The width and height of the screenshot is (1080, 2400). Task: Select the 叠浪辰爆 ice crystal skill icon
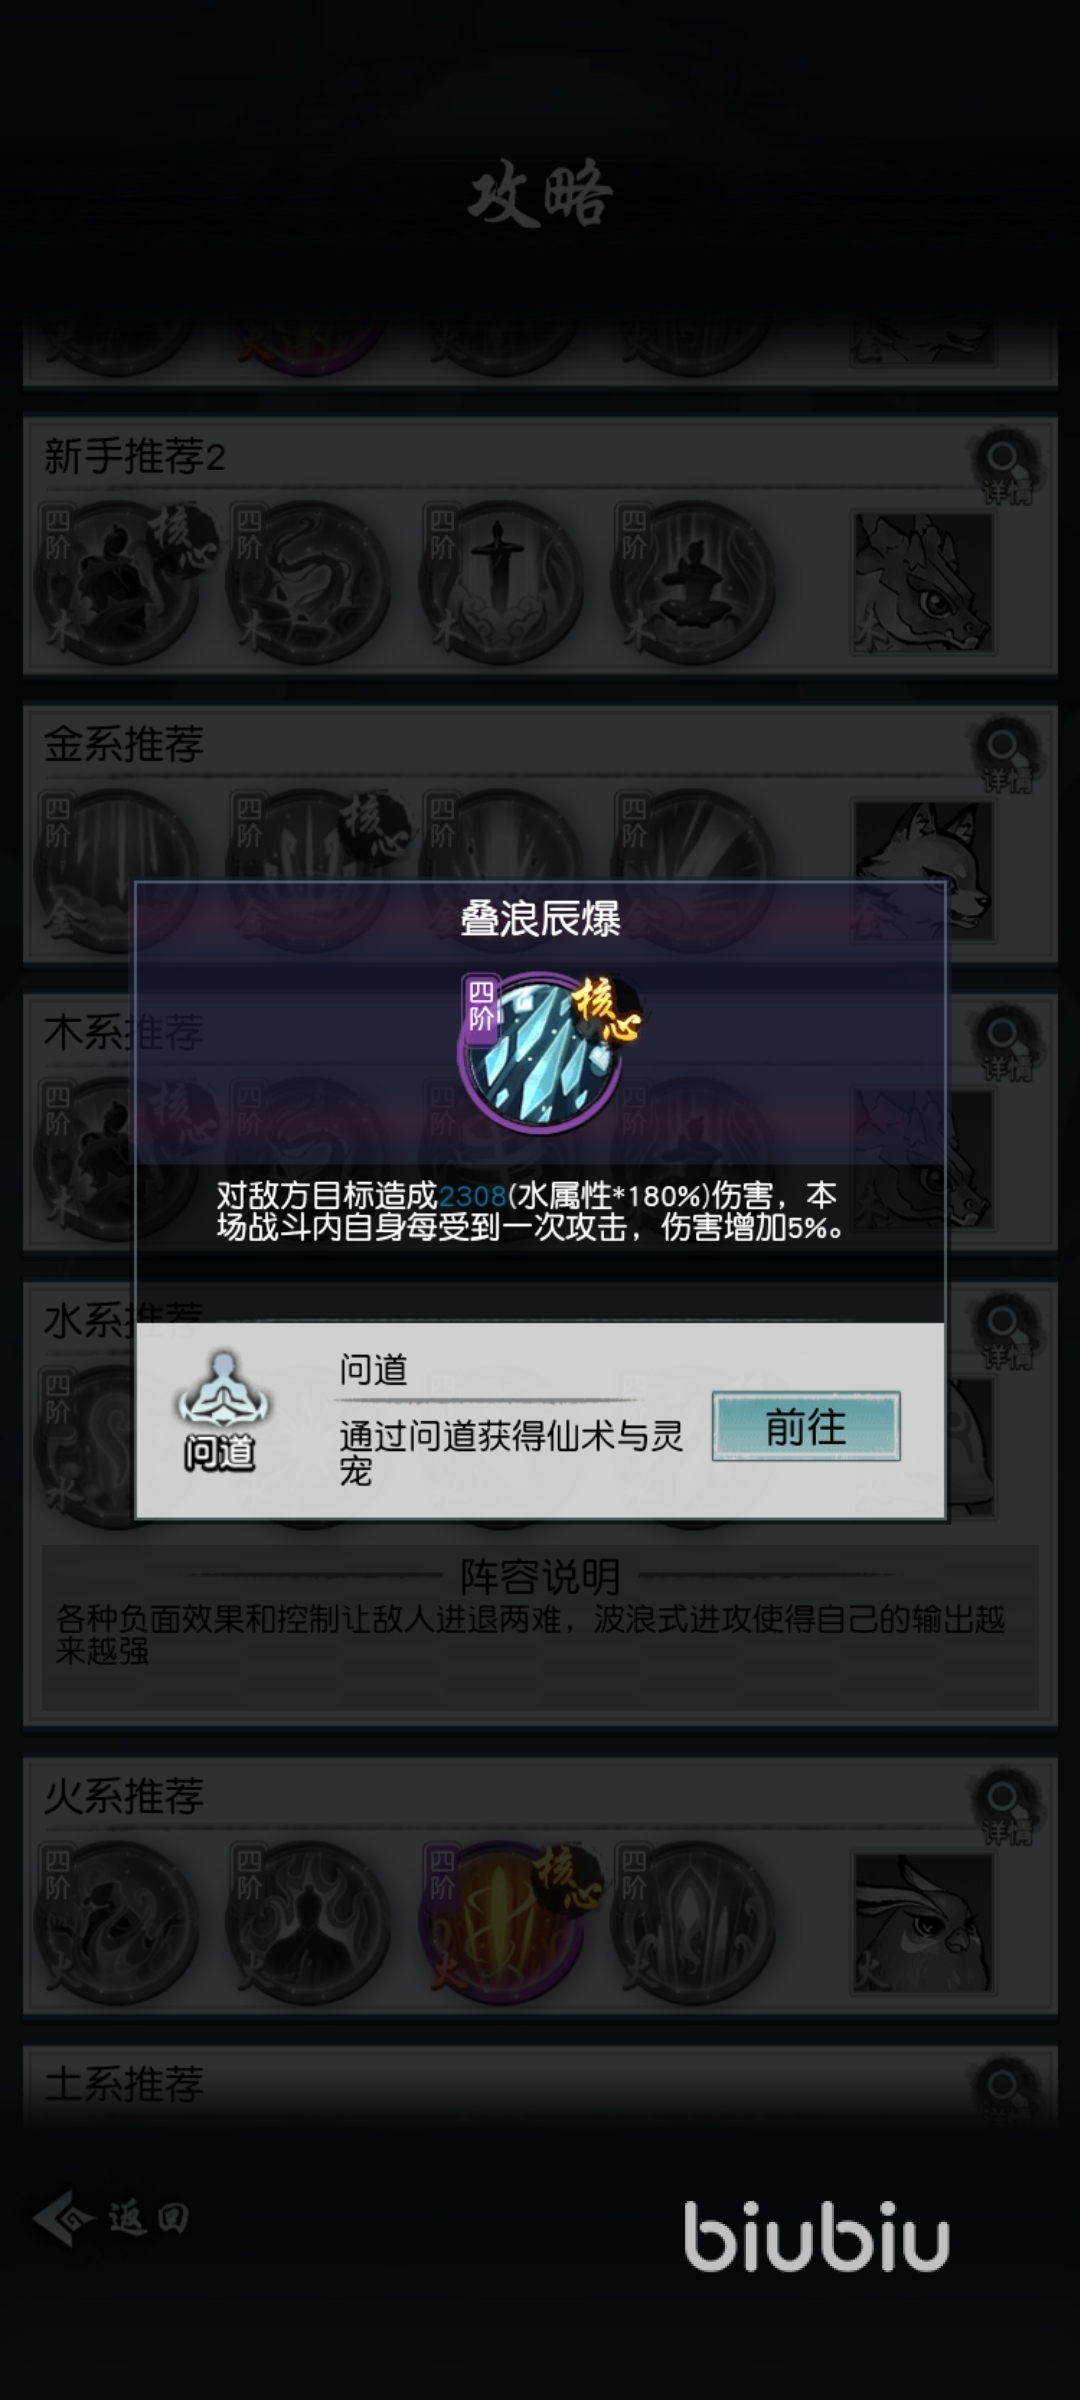pos(541,1054)
